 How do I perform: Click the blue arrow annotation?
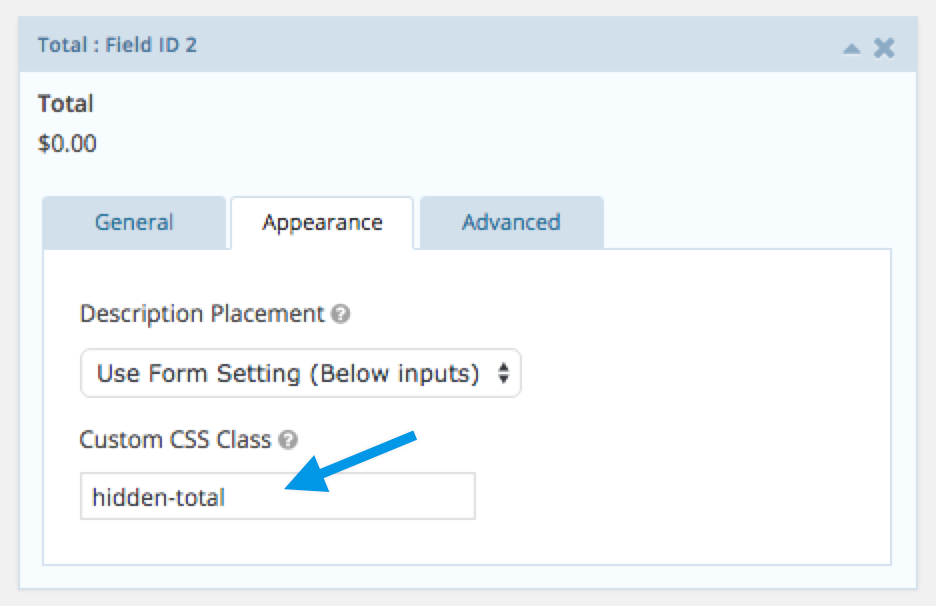360,461
